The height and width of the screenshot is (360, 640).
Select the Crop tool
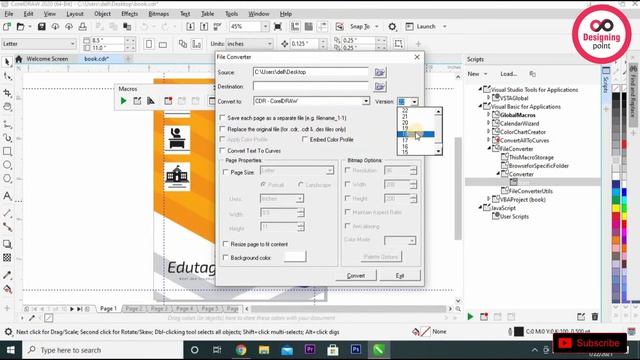[7, 93]
